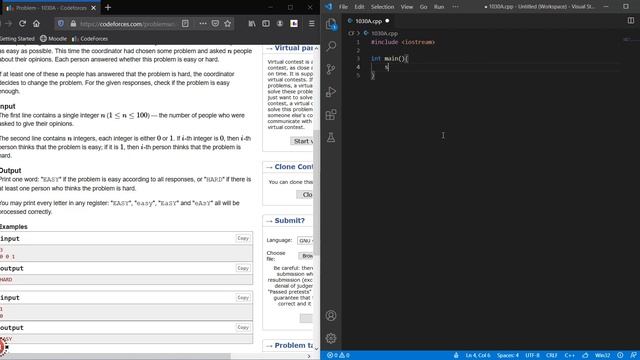
Task: Select the Codeforces problem browser tab
Action: click(51, 8)
